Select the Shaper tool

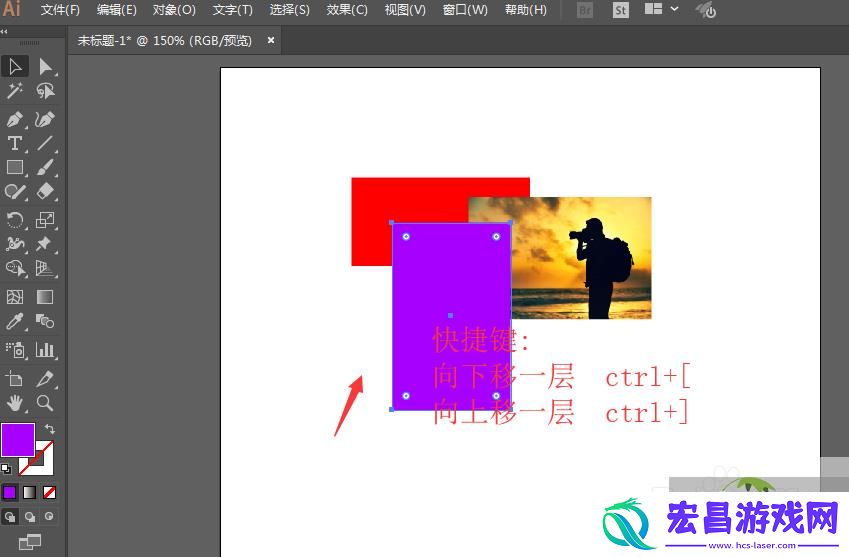[x=15, y=191]
